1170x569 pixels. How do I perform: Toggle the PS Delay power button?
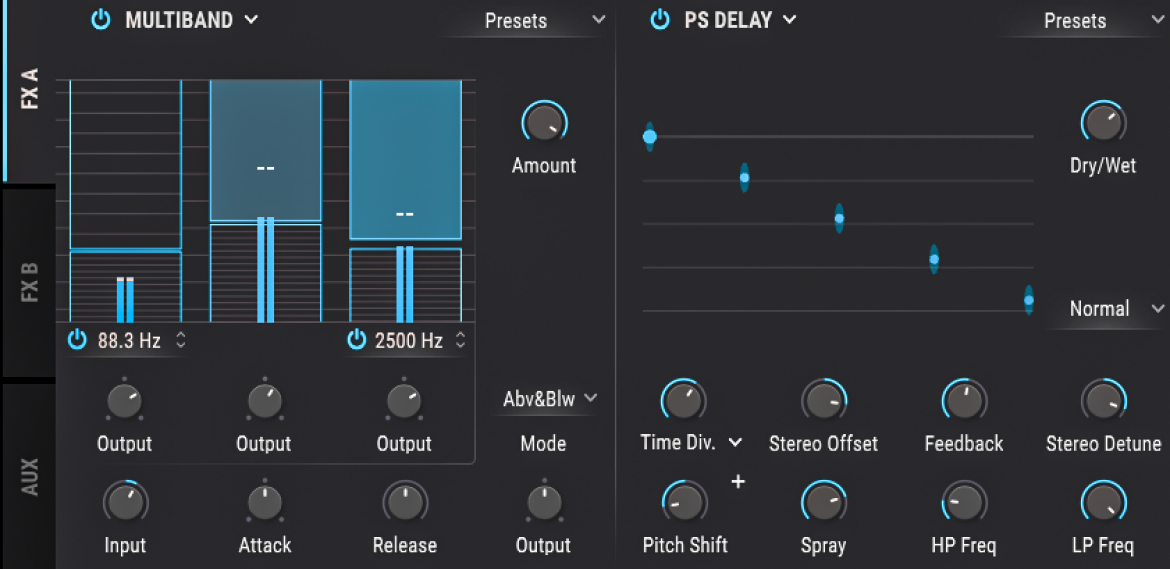click(660, 20)
